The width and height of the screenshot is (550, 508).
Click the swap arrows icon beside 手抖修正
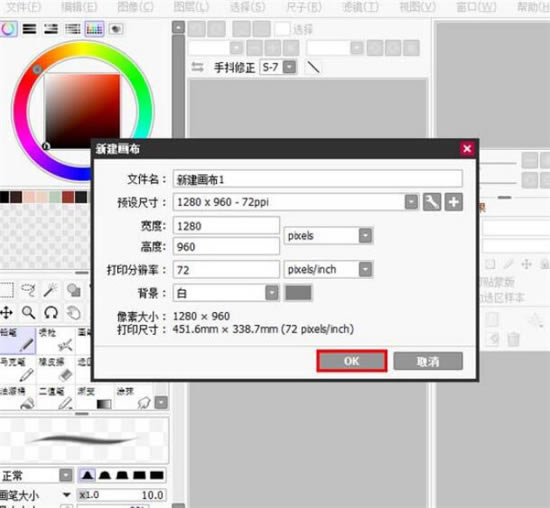click(x=197, y=67)
